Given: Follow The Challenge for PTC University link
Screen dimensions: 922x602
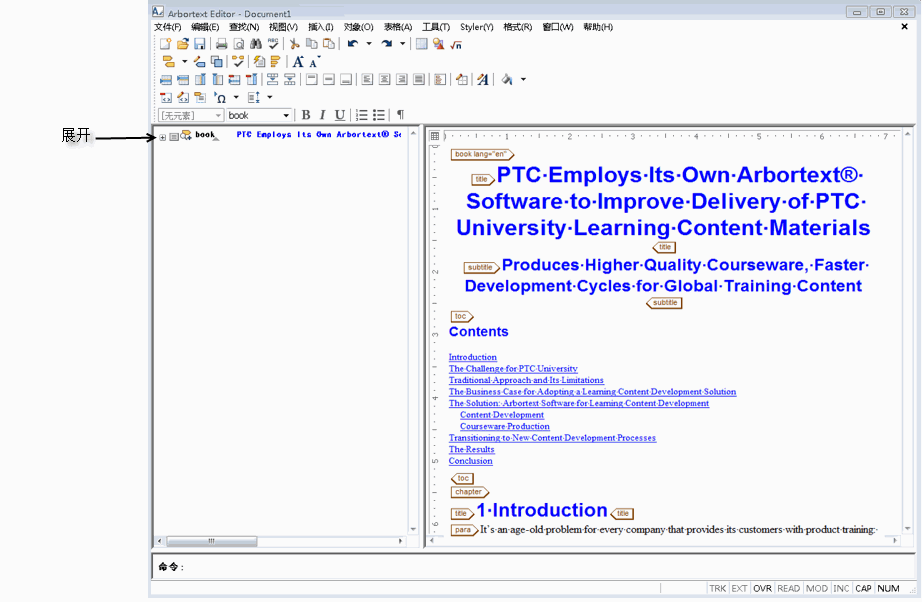Looking at the screenshot, I should pos(513,369).
